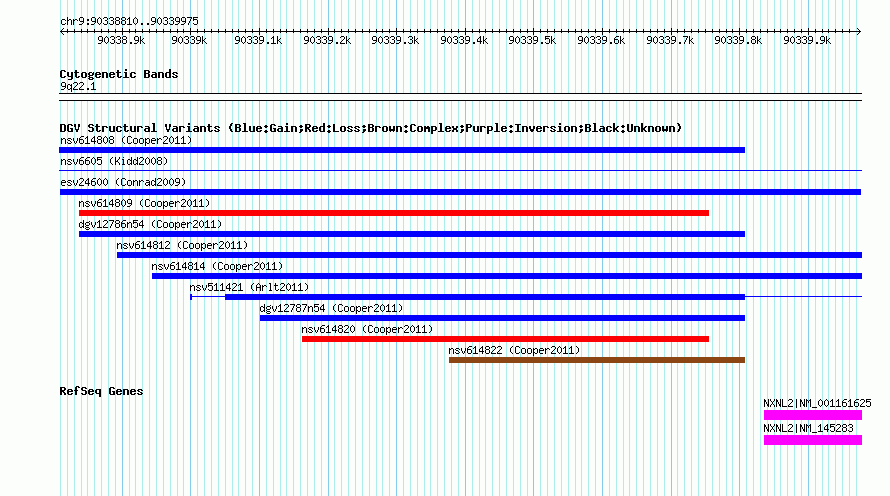Open the nsv511421 (Arlt2011) label
Viewport: 890px width, 496px height.
click(249, 287)
